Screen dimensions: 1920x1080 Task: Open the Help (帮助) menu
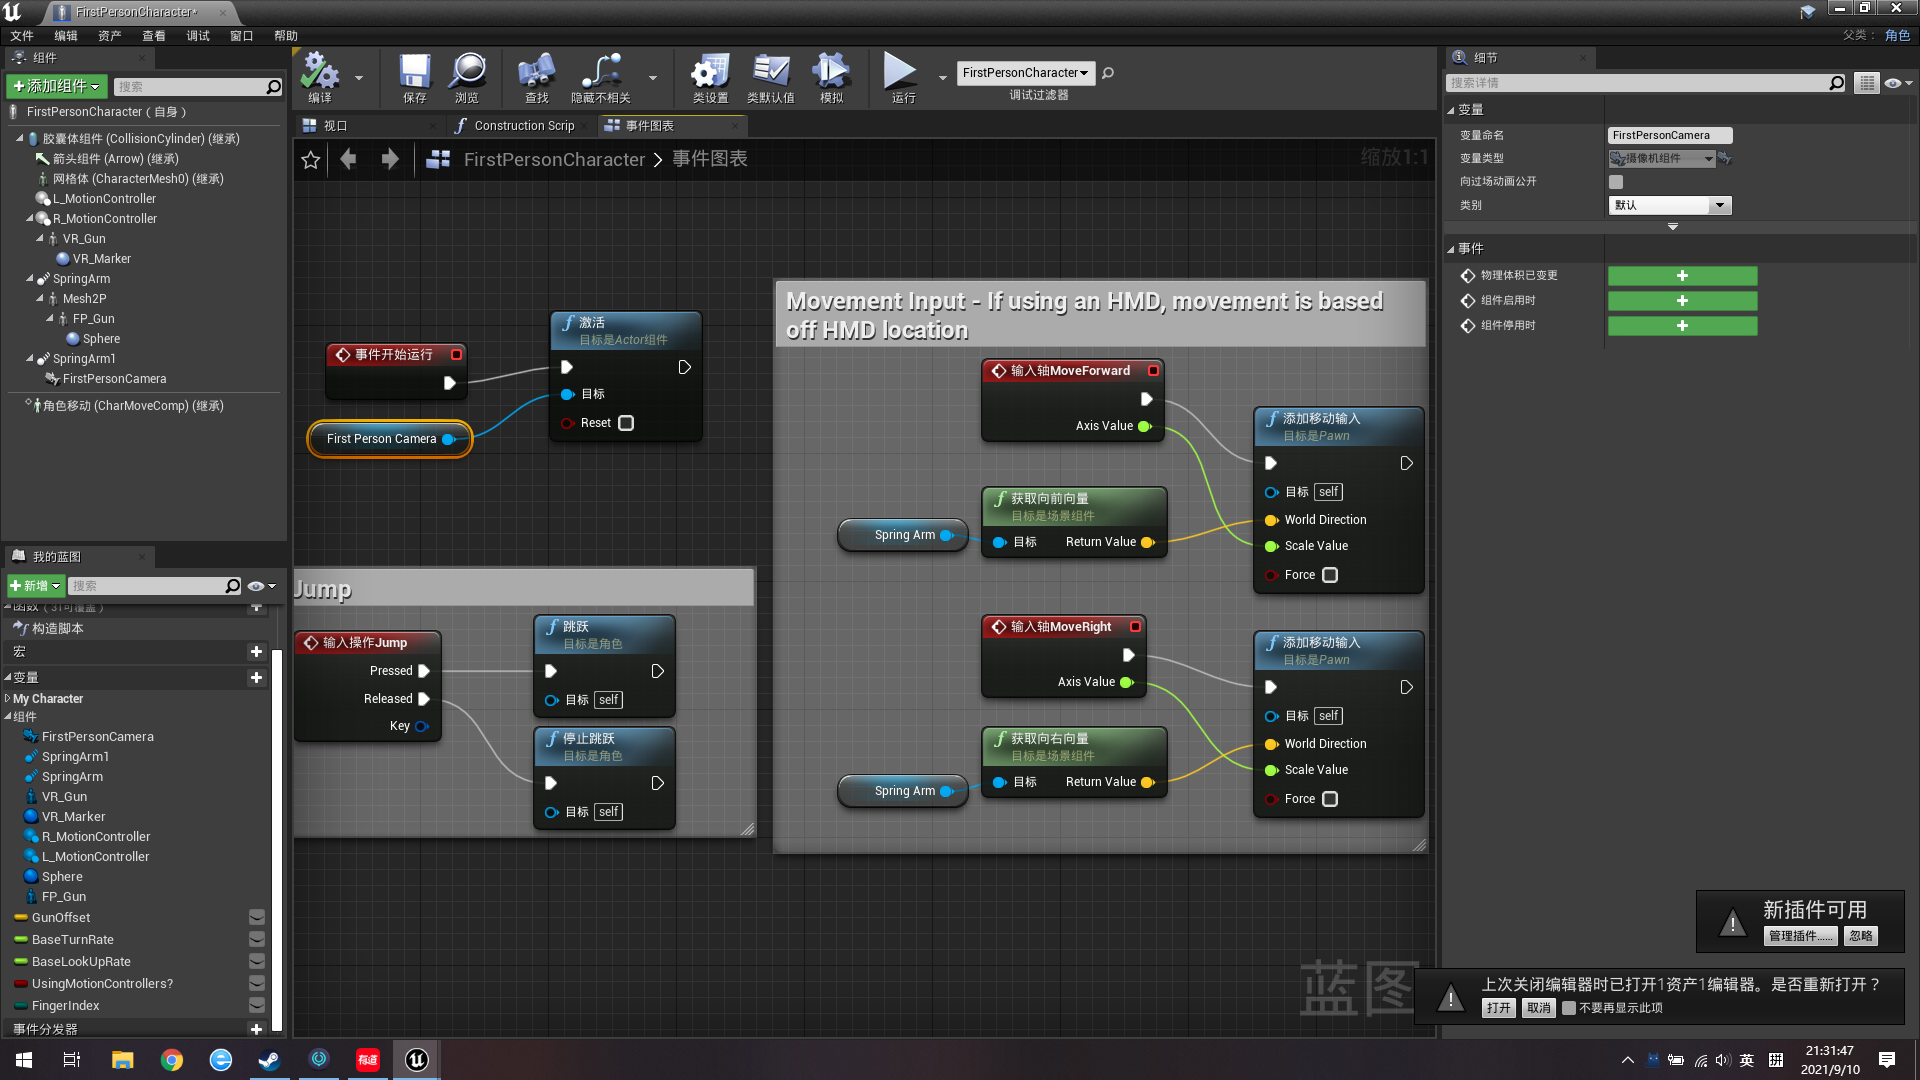pos(286,36)
